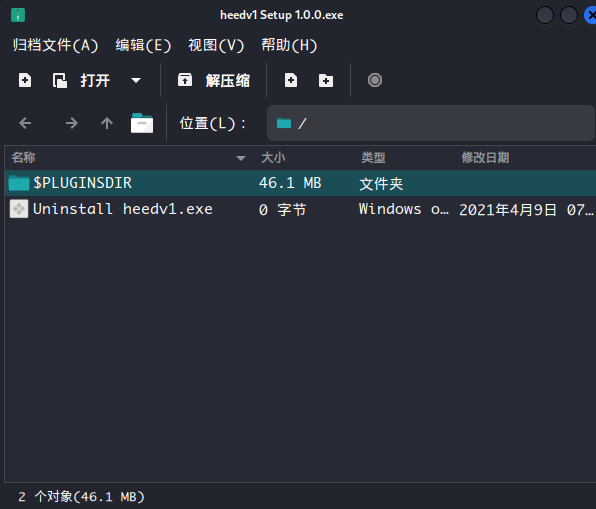Image resolution: width=596 pixels, height=509 pixels.
Task: Open the 视图(V) menu
Action: (216, 45)
